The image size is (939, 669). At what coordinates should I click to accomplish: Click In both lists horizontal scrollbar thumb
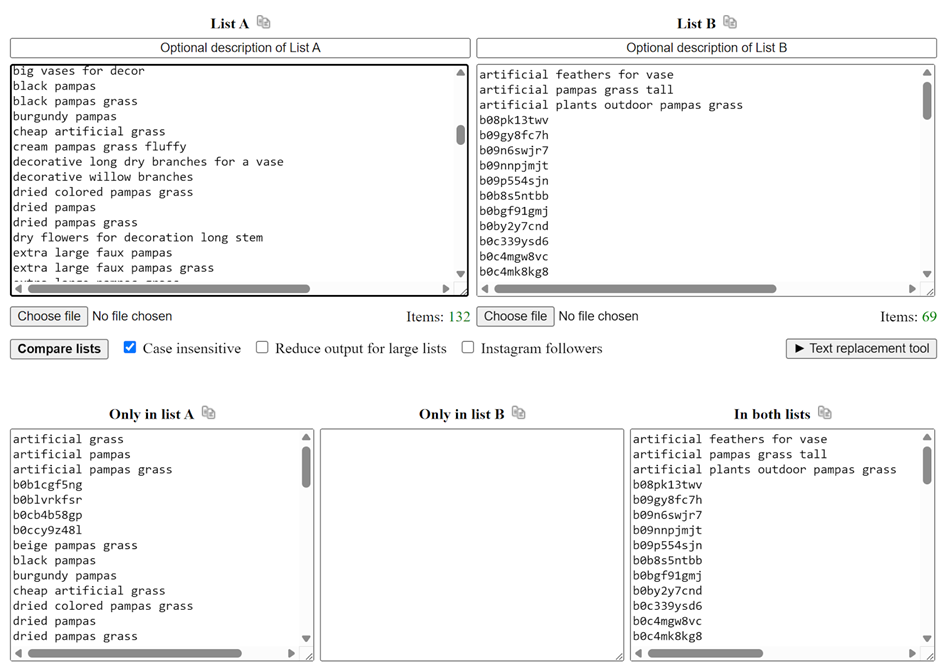coord(705,653)
